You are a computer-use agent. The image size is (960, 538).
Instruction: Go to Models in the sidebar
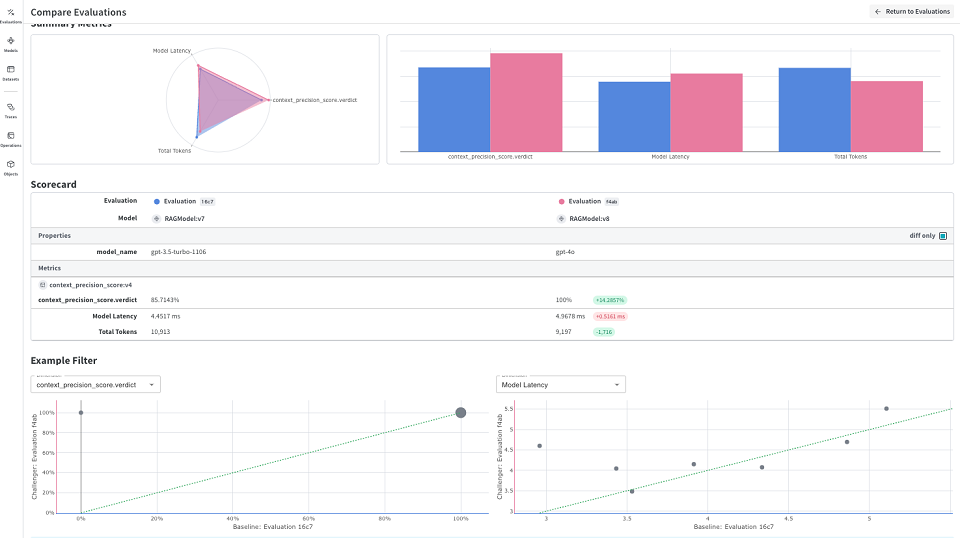tap(11, 42)
